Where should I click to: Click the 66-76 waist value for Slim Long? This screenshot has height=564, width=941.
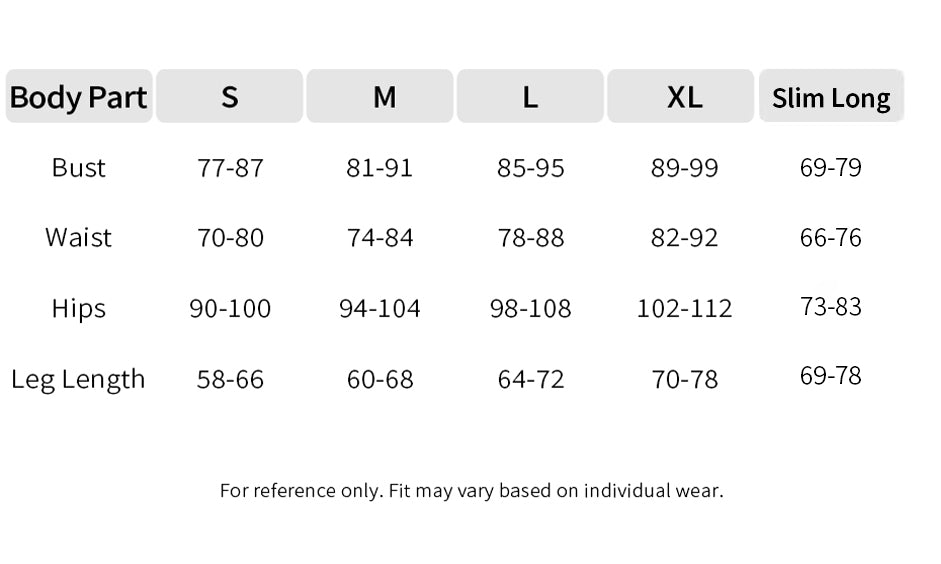pos(831,238)
